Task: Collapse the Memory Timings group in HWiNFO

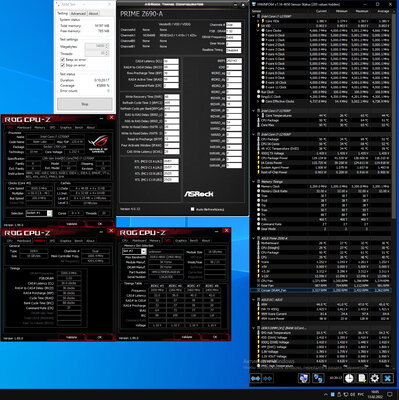Action: click(x=254, y=182)
